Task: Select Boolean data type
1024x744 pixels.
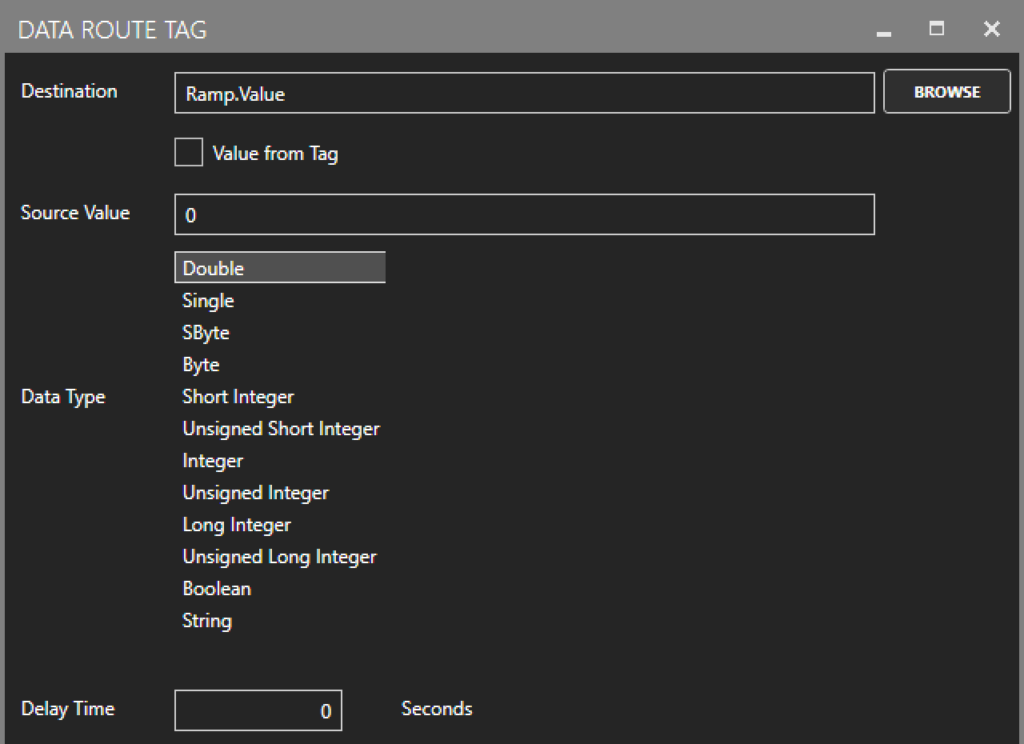Action: coord(216,589)
